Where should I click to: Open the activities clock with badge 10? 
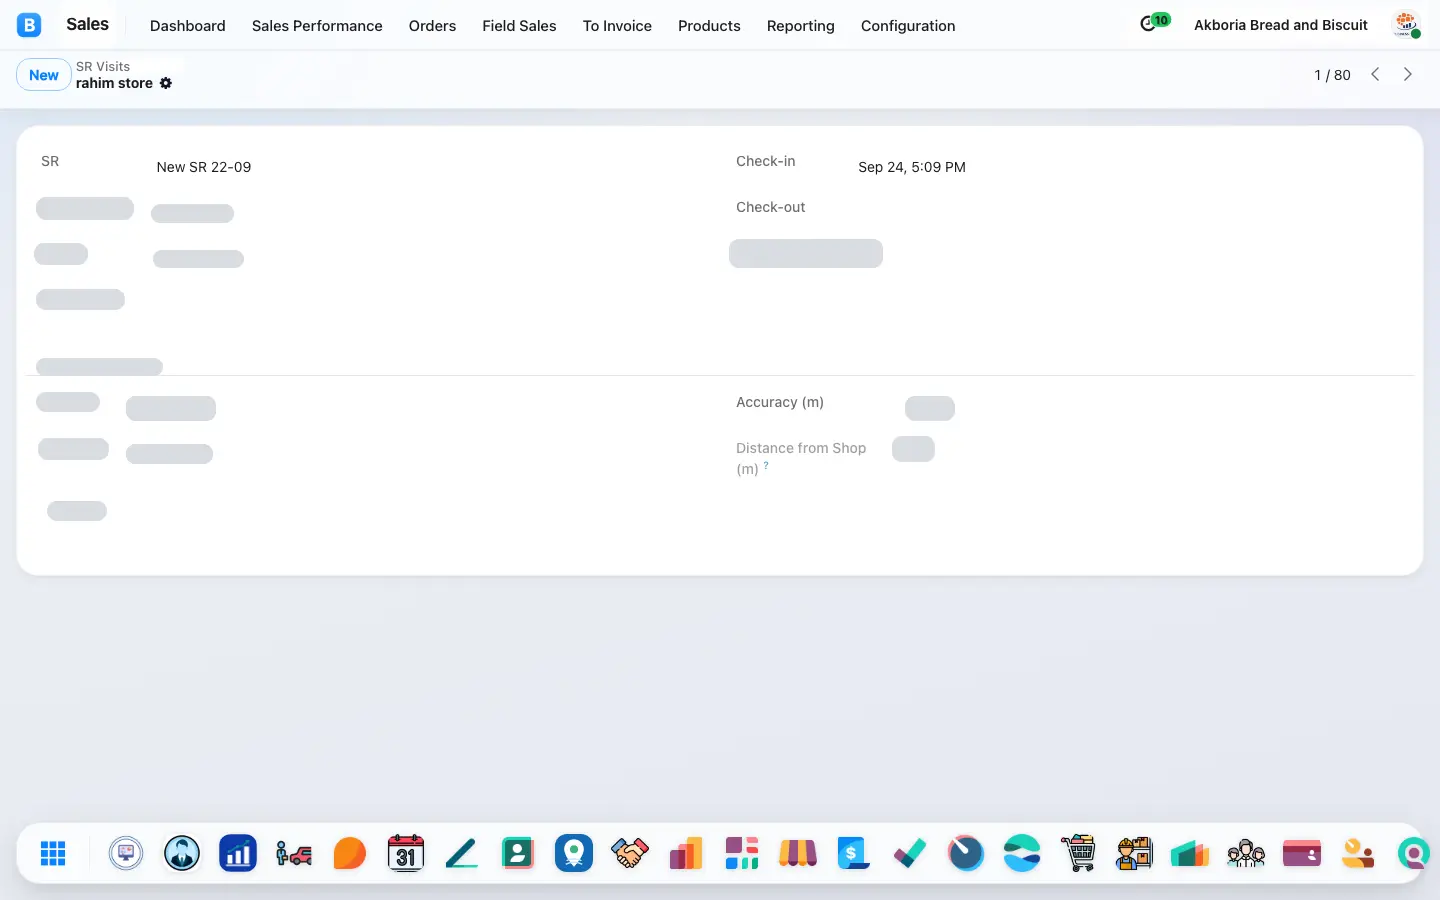1154,23
